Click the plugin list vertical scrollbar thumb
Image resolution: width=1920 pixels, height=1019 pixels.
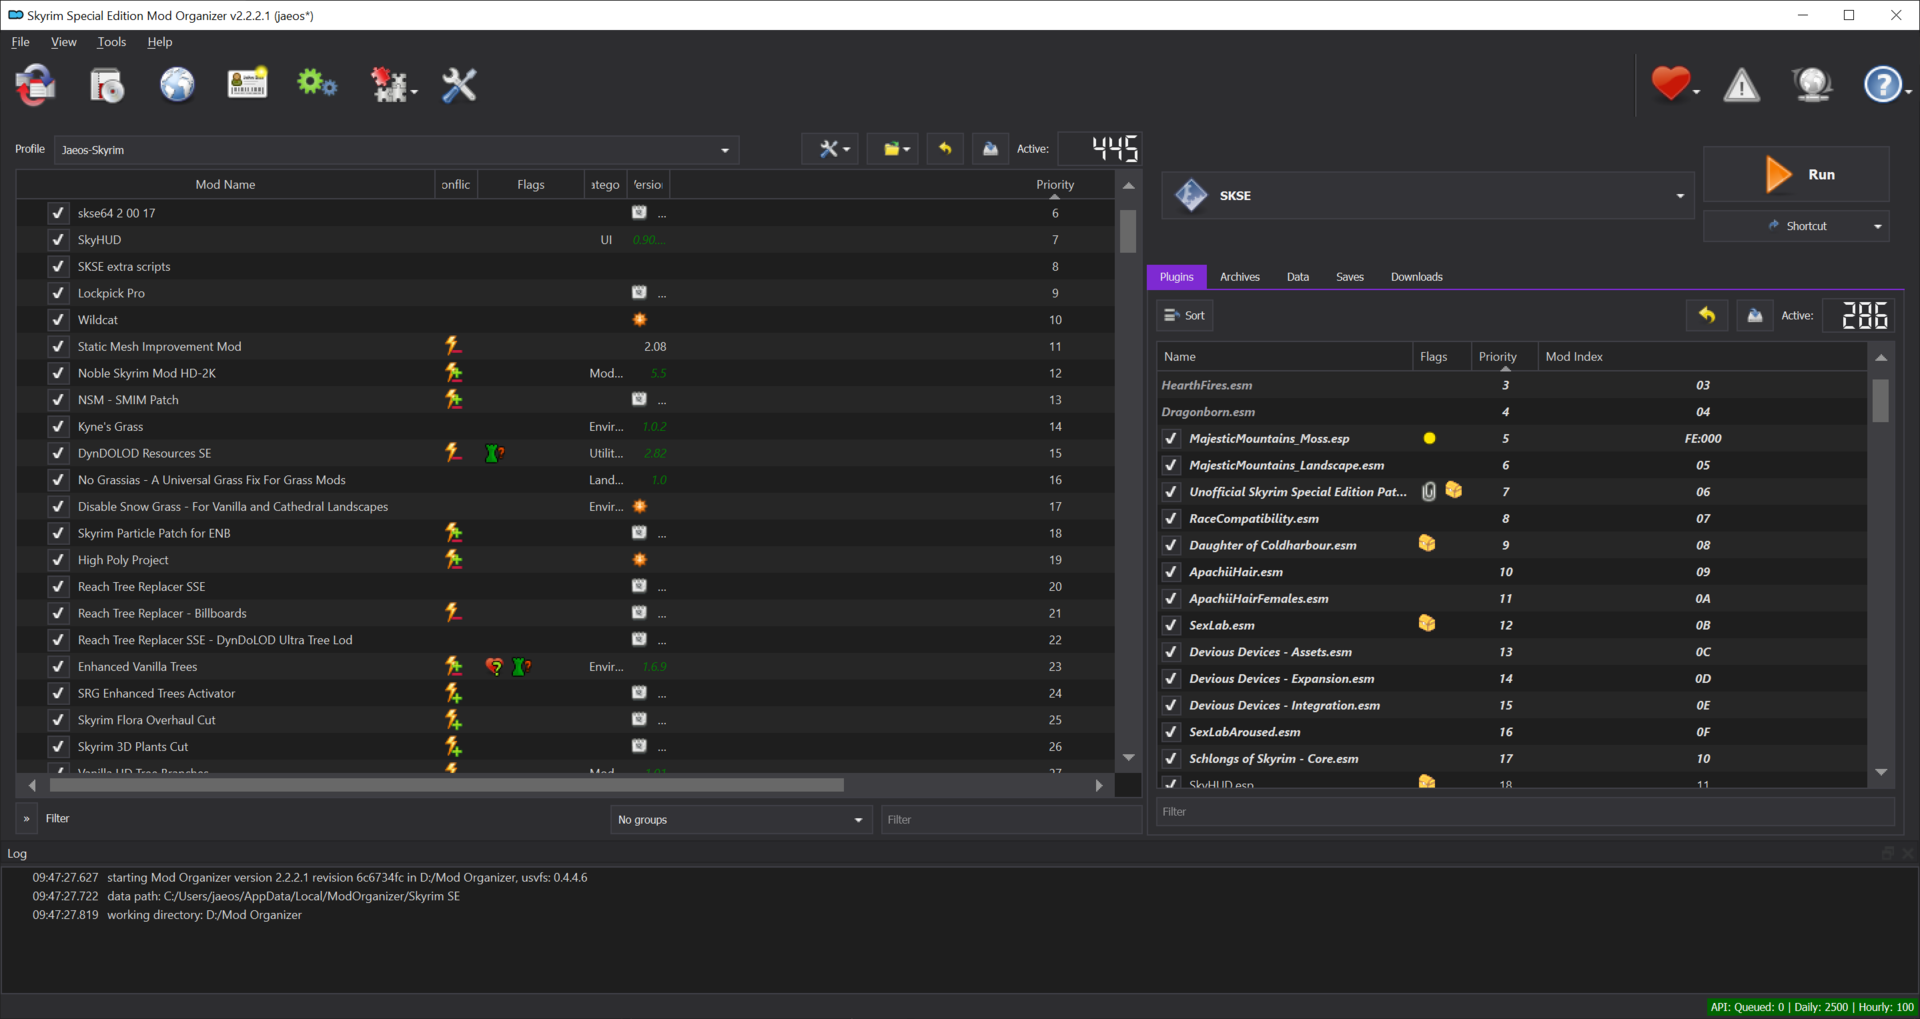[x=1880, y=400]
